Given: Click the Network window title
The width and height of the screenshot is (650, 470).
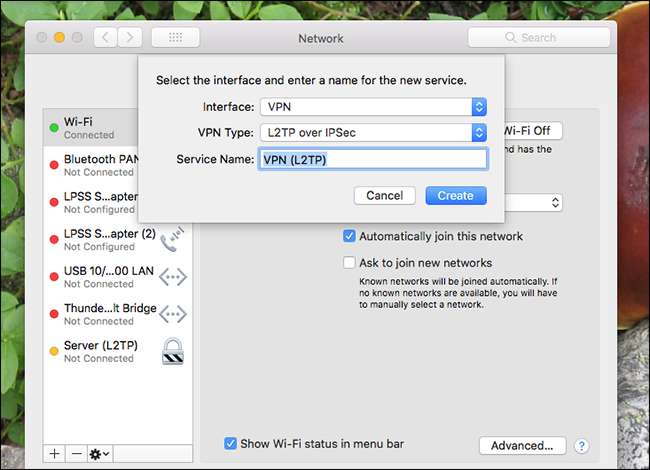Looking at the screenshot, I should click(x=321, y=39).
